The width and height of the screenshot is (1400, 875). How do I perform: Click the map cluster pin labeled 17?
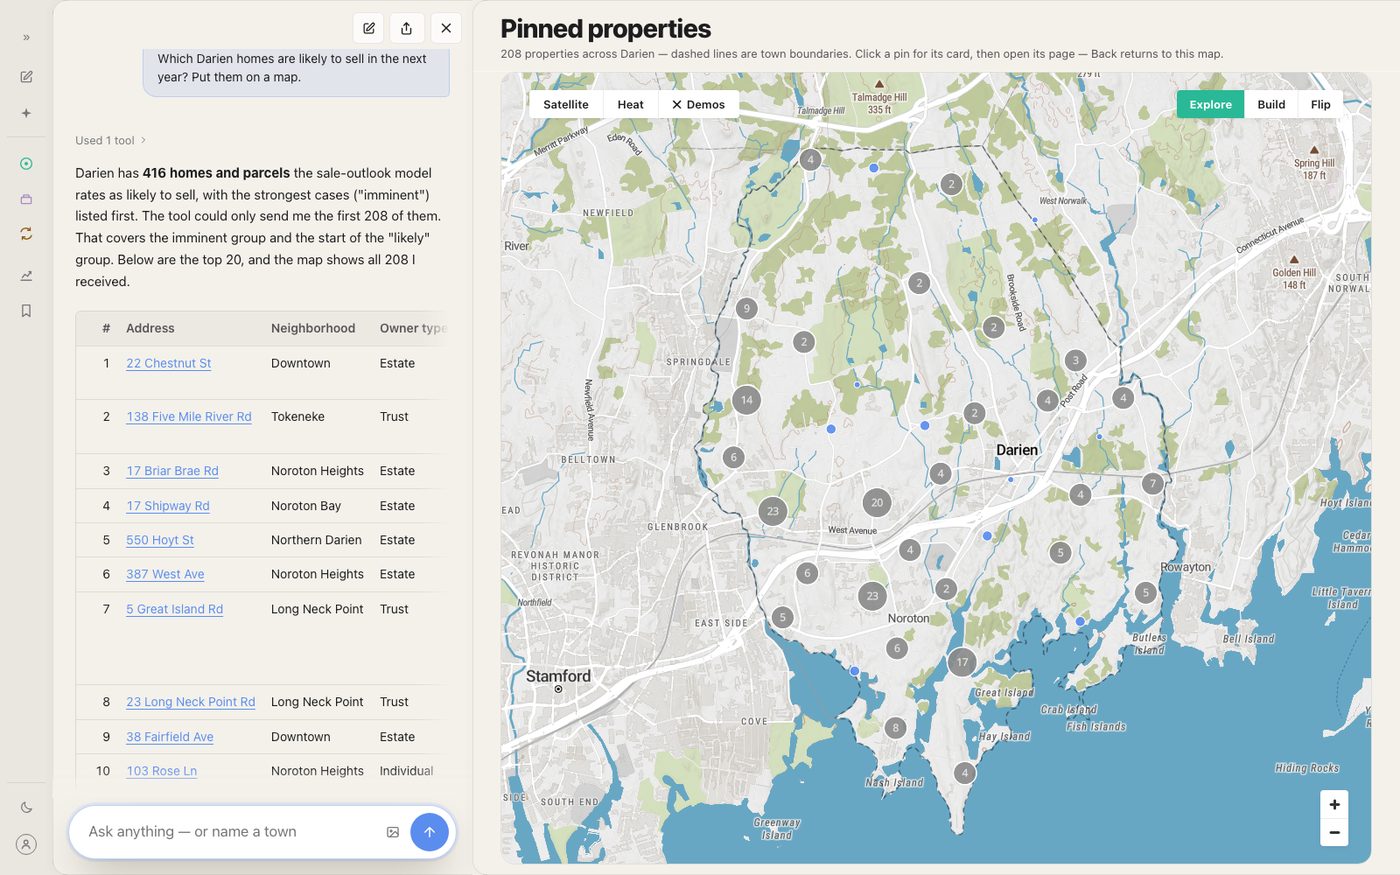(x=962, y=662)
